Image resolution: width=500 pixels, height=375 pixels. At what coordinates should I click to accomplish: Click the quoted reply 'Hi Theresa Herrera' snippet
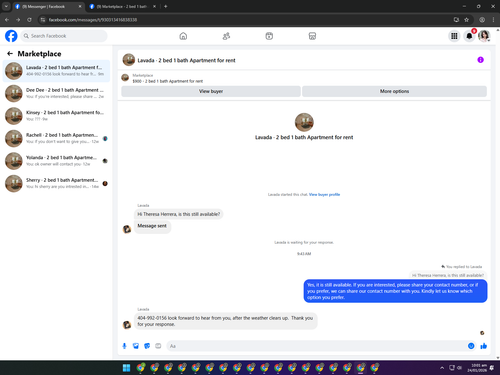coord(448,275)
